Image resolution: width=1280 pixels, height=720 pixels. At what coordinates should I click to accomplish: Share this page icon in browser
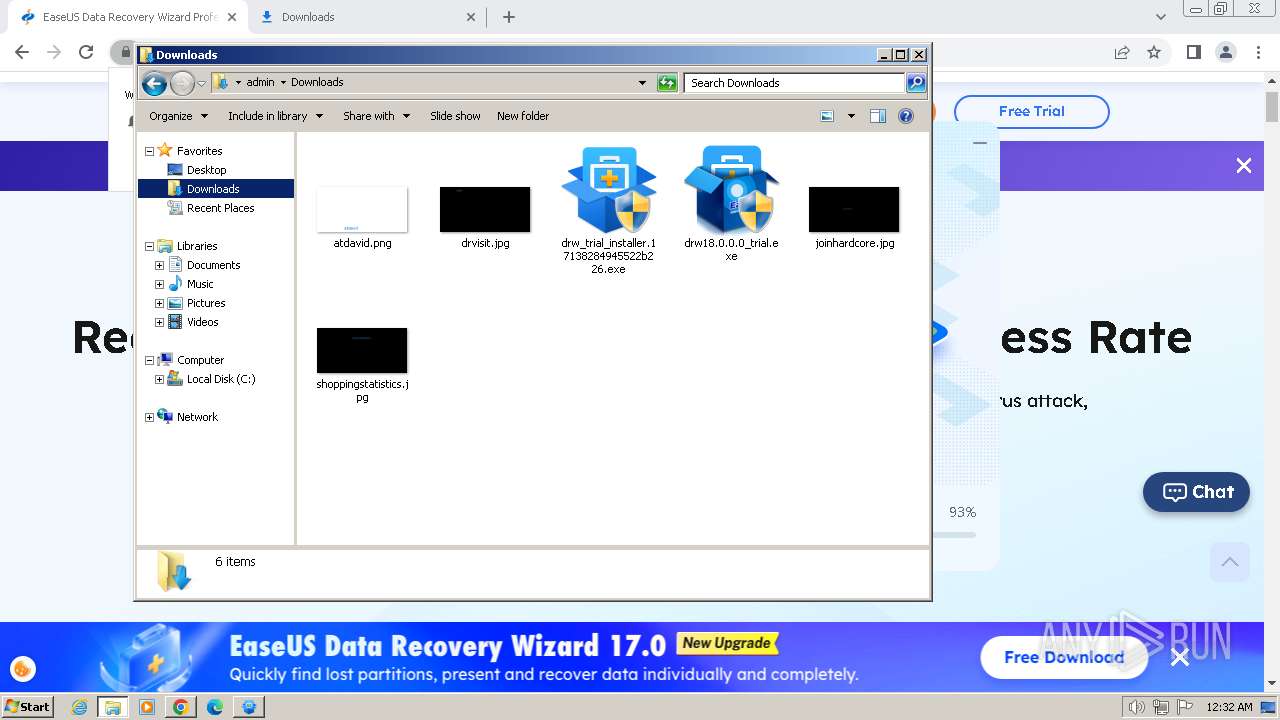[x=1122, y=52]
